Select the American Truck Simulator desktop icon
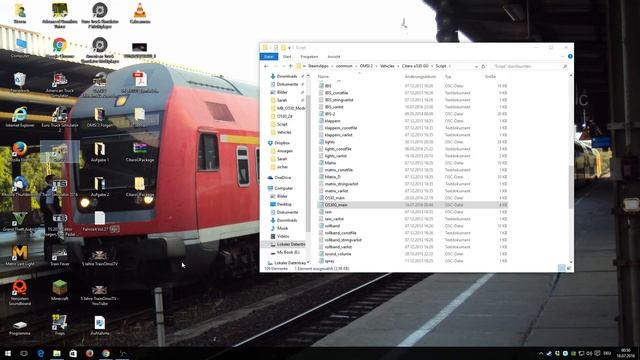Viewport: 640px width, 360px height. (x=60, y=84)
